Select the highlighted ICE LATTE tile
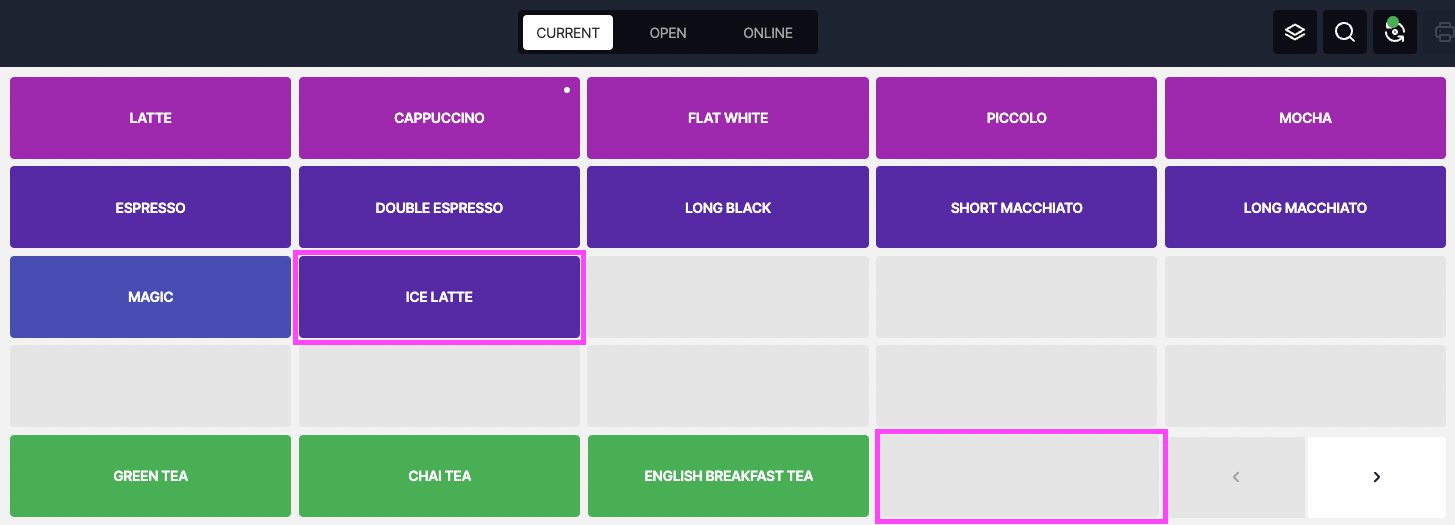This screenshot has height=525, width=1455. tap(439, 297)
